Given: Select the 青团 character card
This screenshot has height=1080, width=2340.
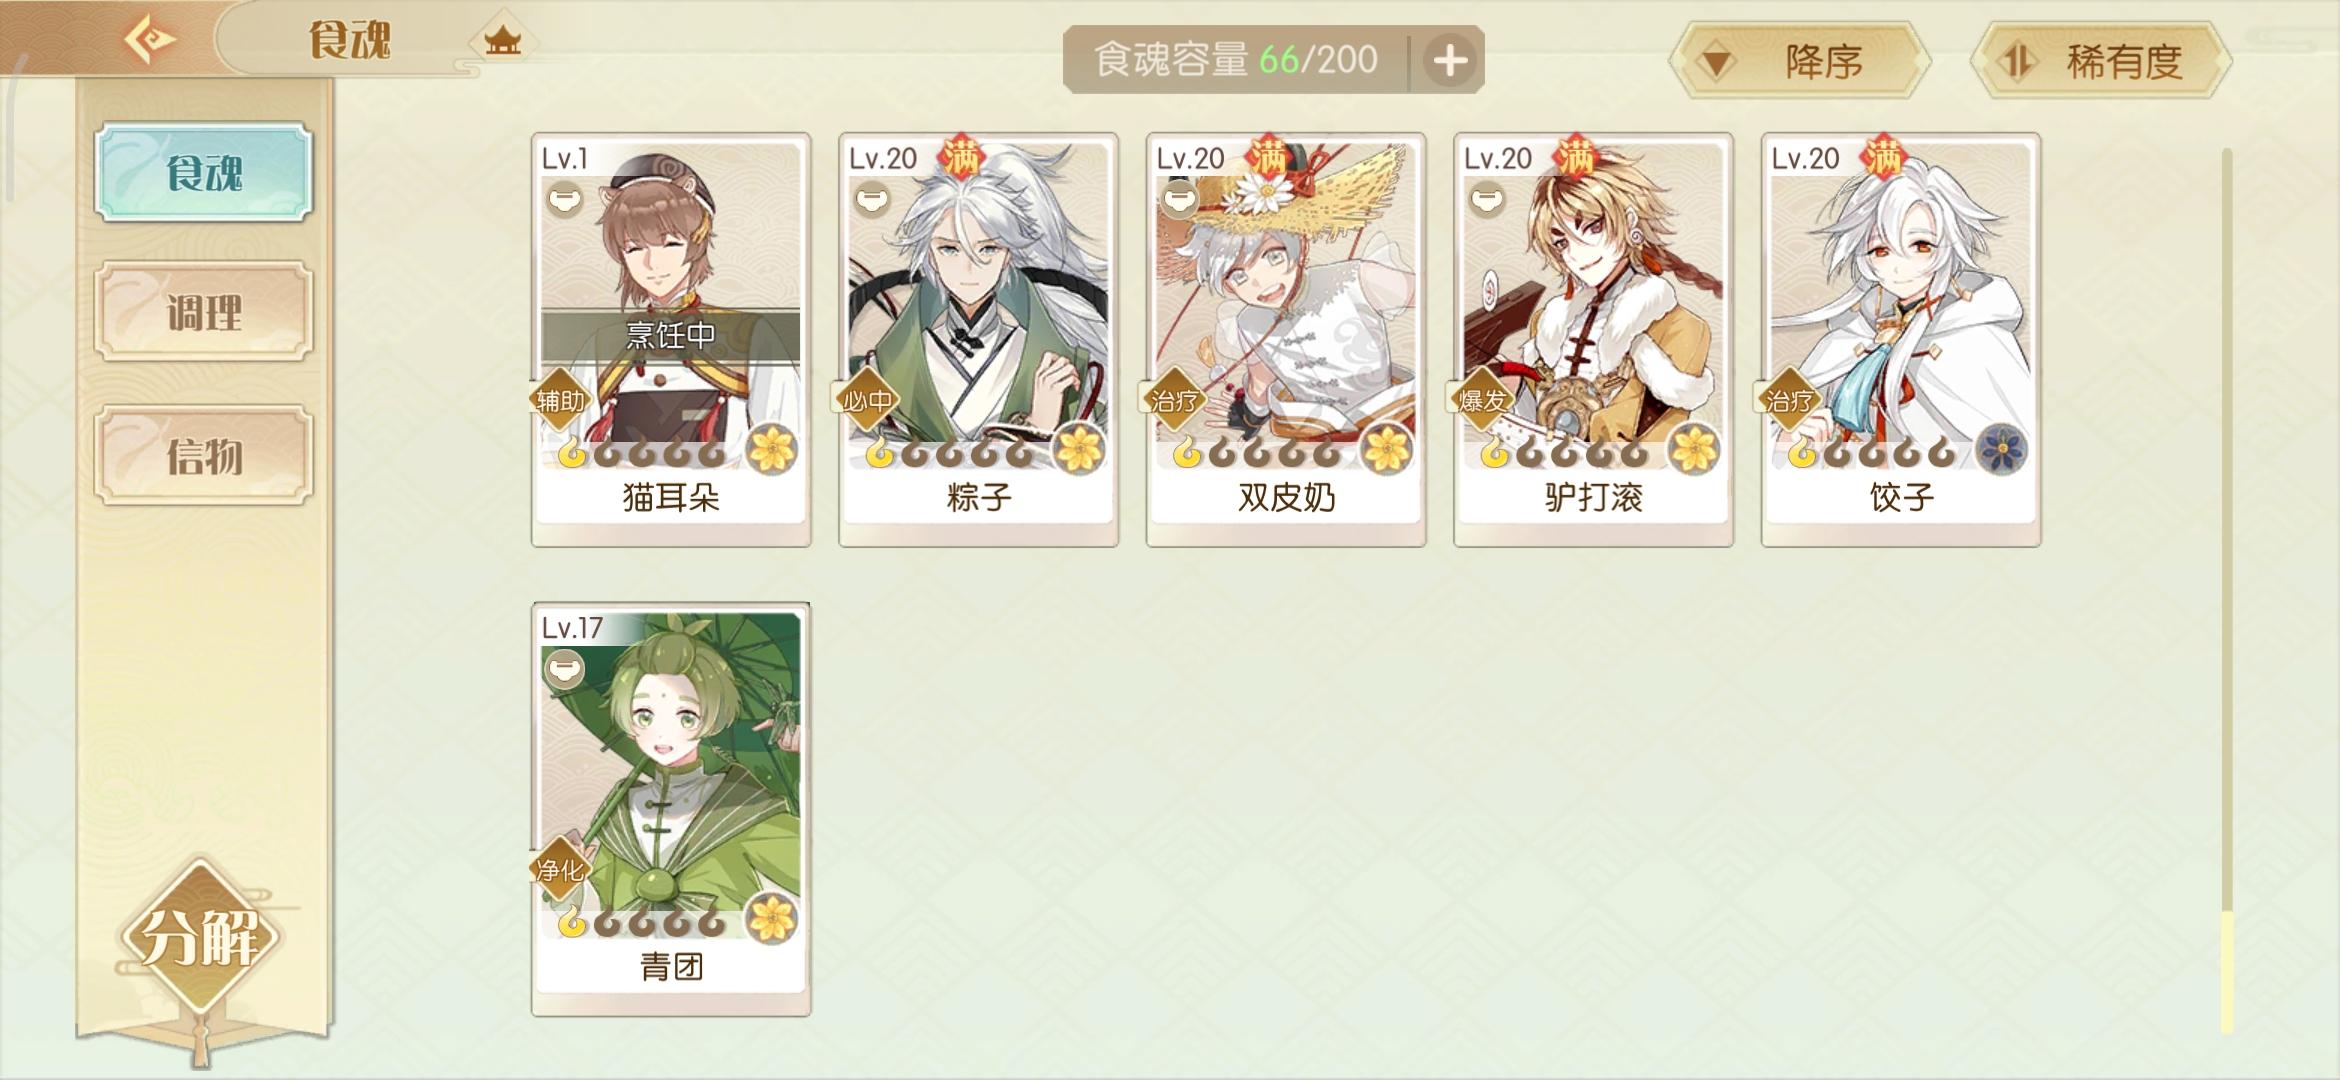Looking at the screenshot, I should [x=671, y=809].
